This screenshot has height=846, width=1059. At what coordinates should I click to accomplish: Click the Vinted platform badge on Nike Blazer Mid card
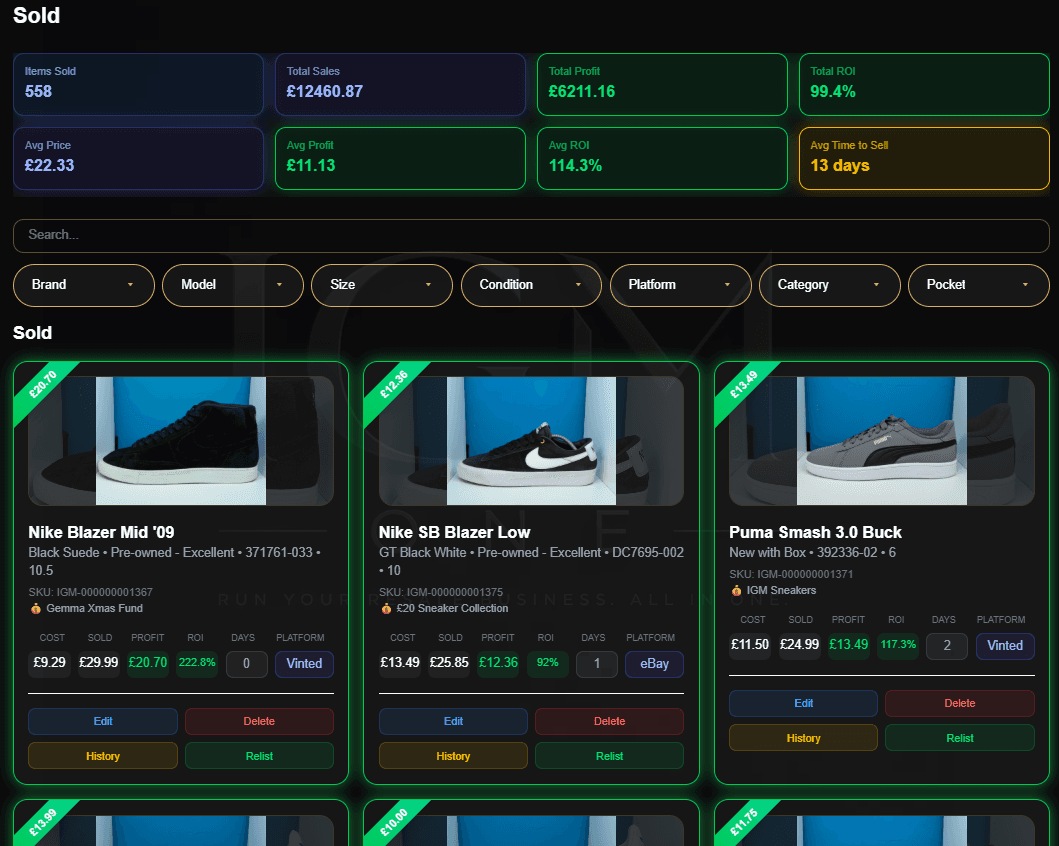304,664
